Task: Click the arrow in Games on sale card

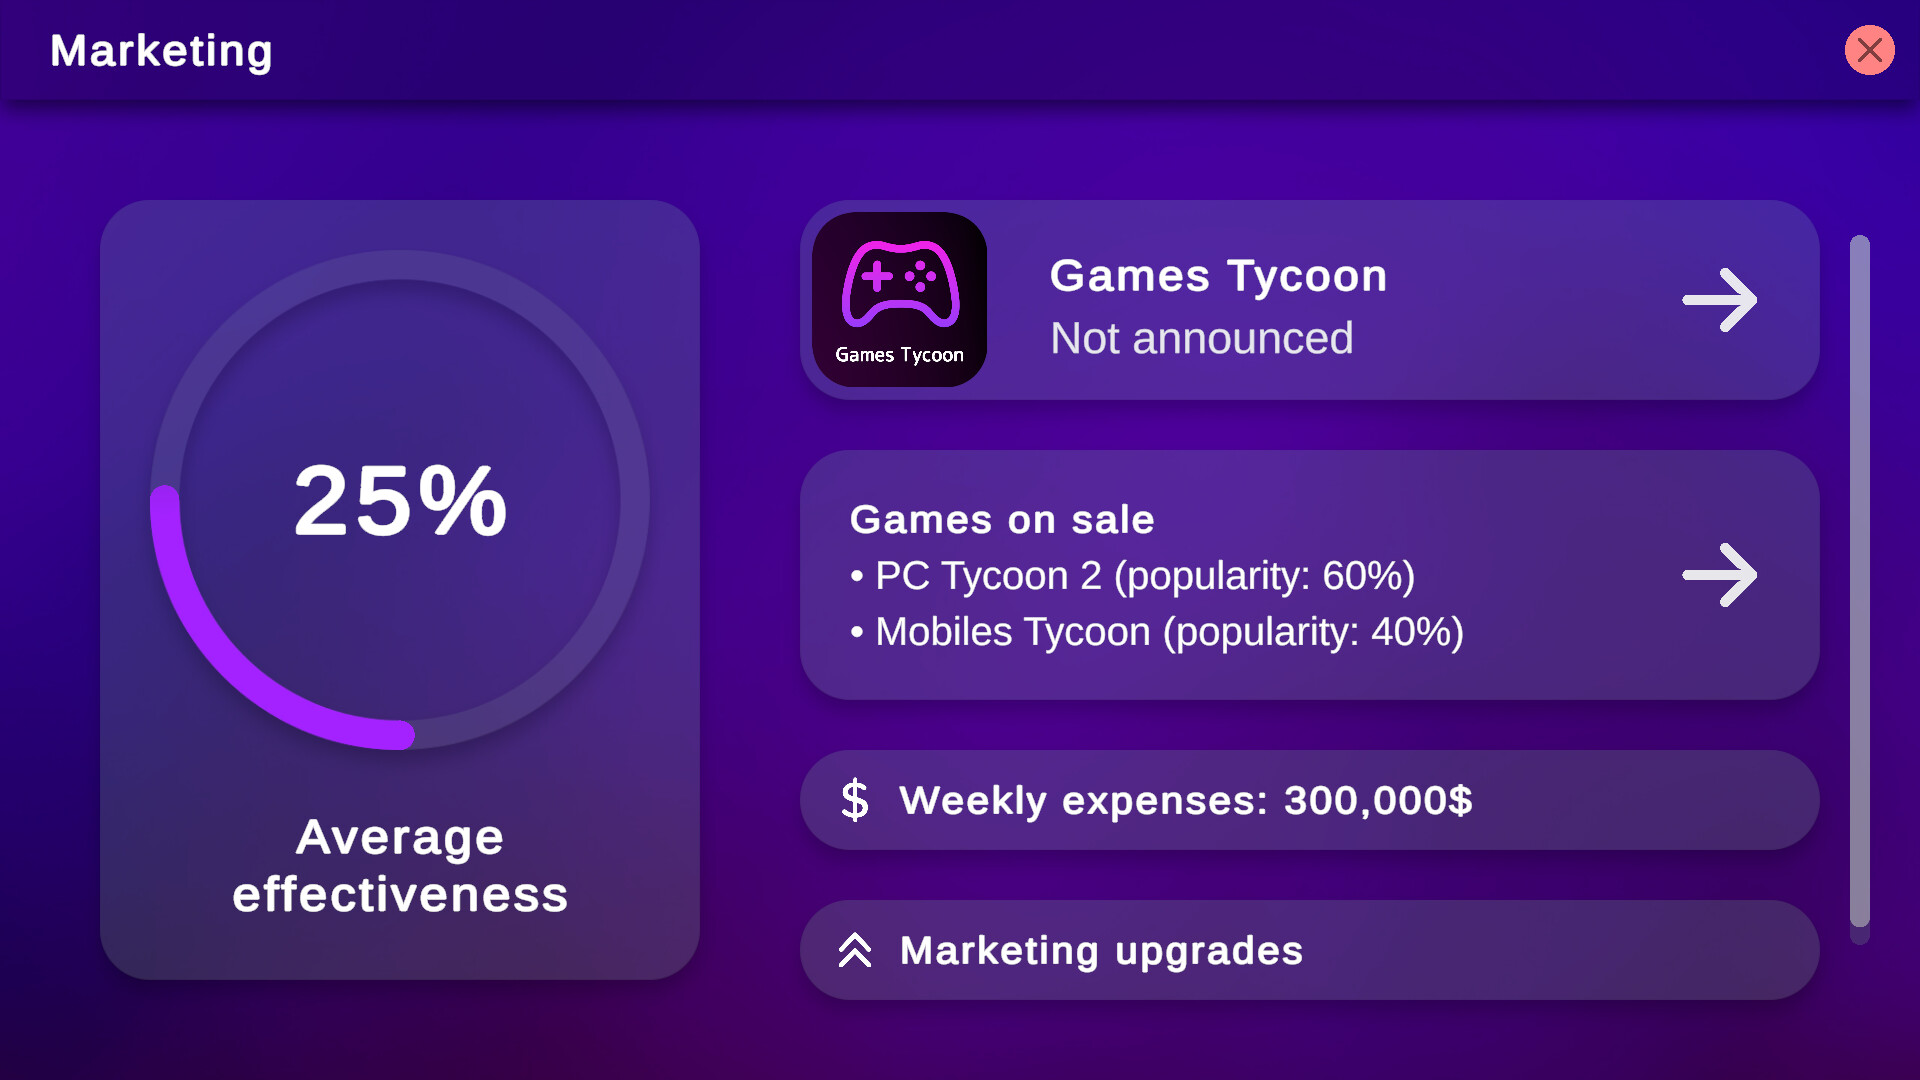Action: (x=1719, y=575)
